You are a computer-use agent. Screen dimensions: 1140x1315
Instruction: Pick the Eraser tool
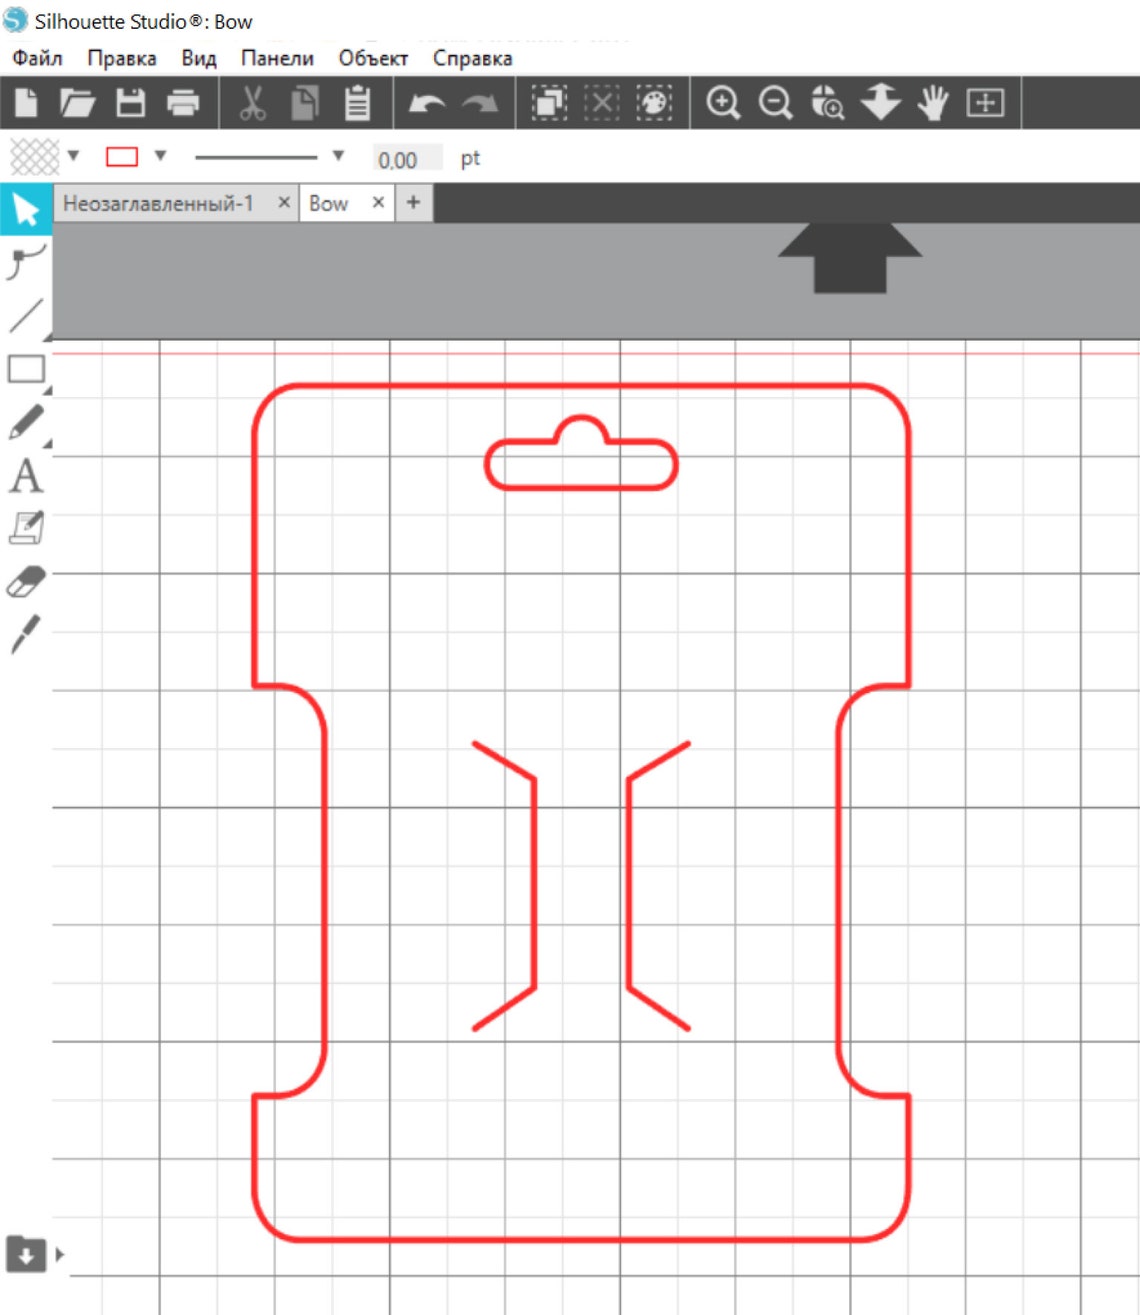click(x=26, y=582)
